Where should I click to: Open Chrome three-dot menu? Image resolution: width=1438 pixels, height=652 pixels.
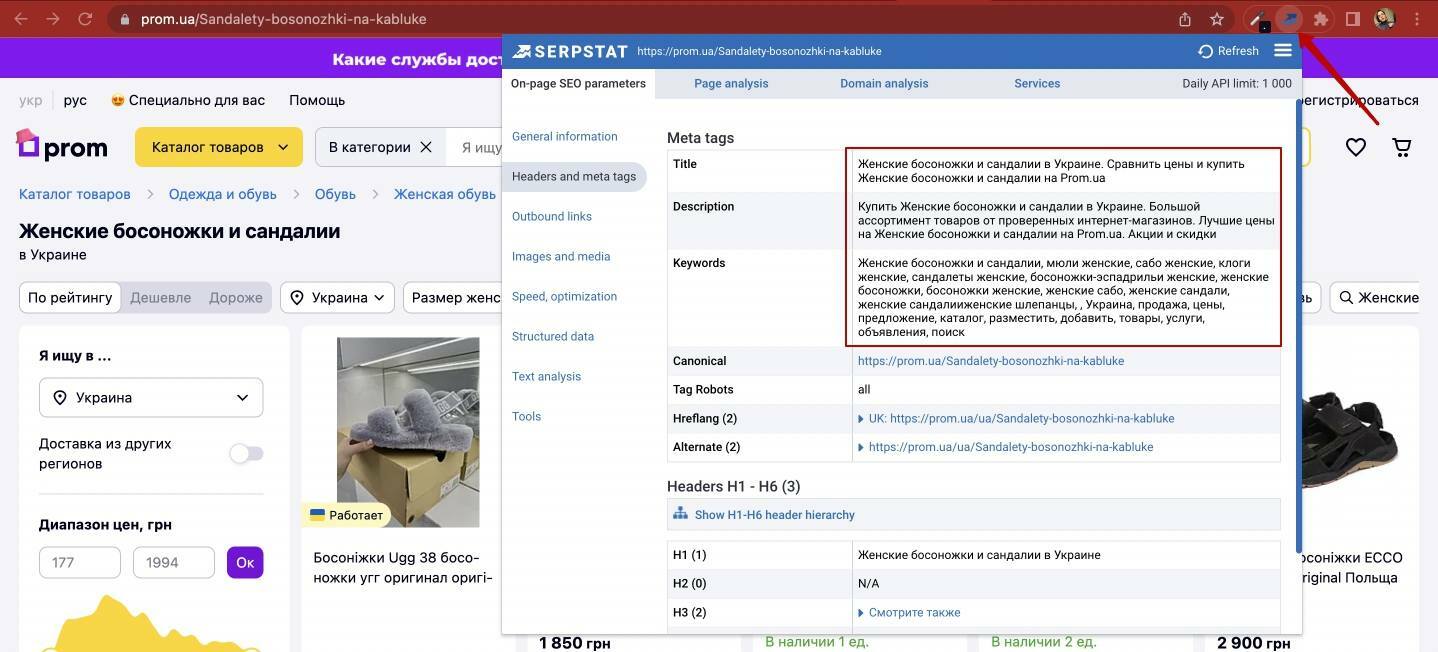(x=1417, y=19)
